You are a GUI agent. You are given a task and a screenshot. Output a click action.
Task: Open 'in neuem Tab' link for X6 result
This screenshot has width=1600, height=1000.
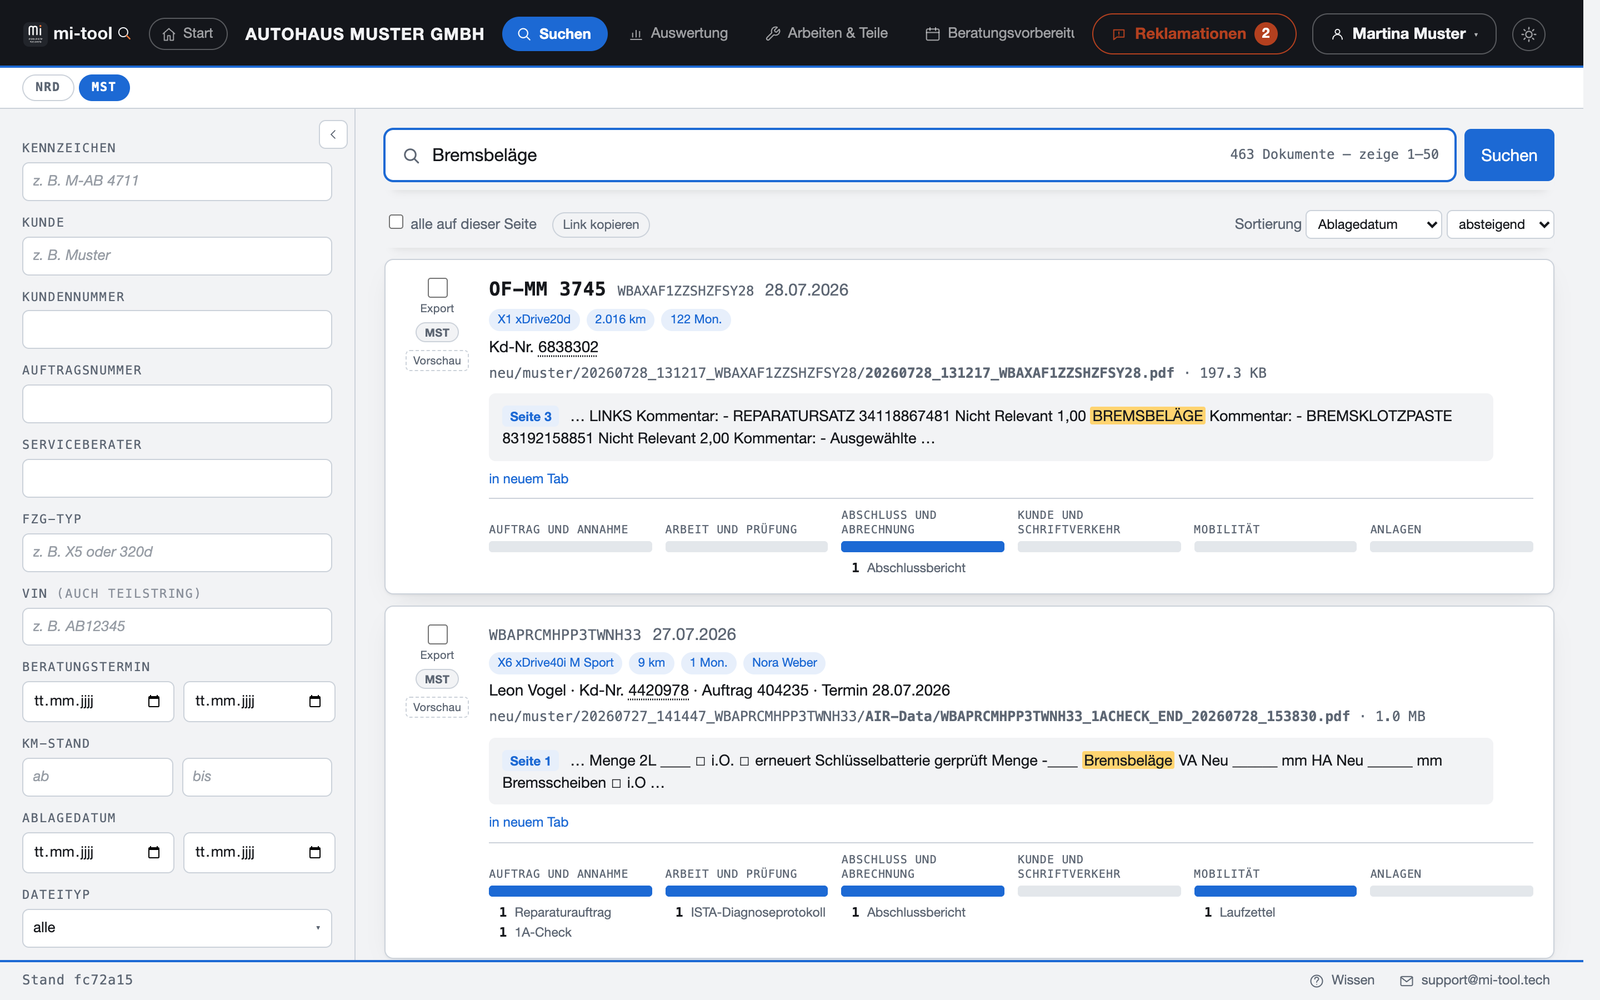(528, 822)
